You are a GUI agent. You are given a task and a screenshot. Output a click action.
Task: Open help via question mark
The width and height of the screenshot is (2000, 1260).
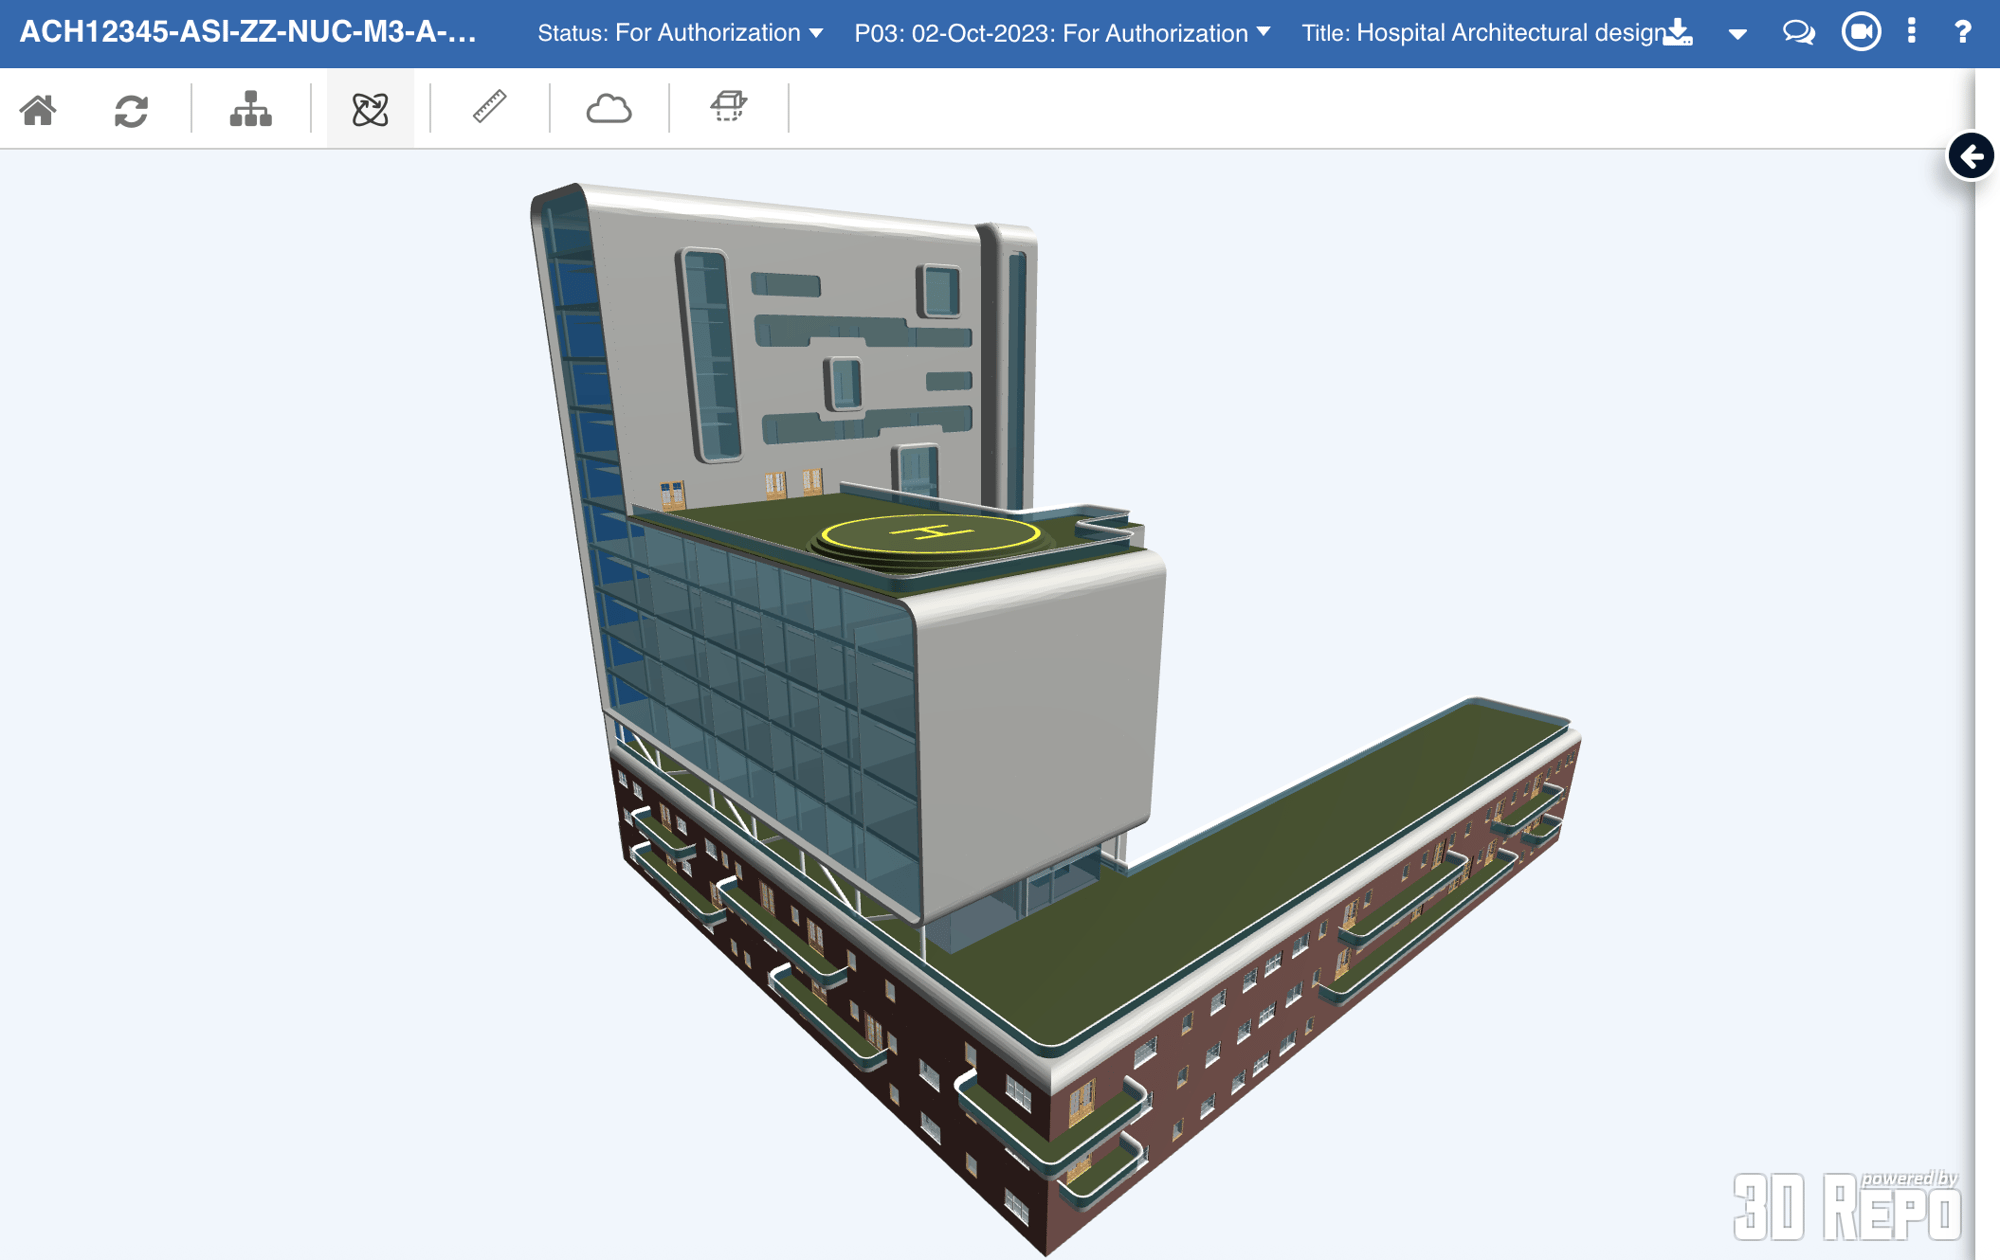[1962, 33]
